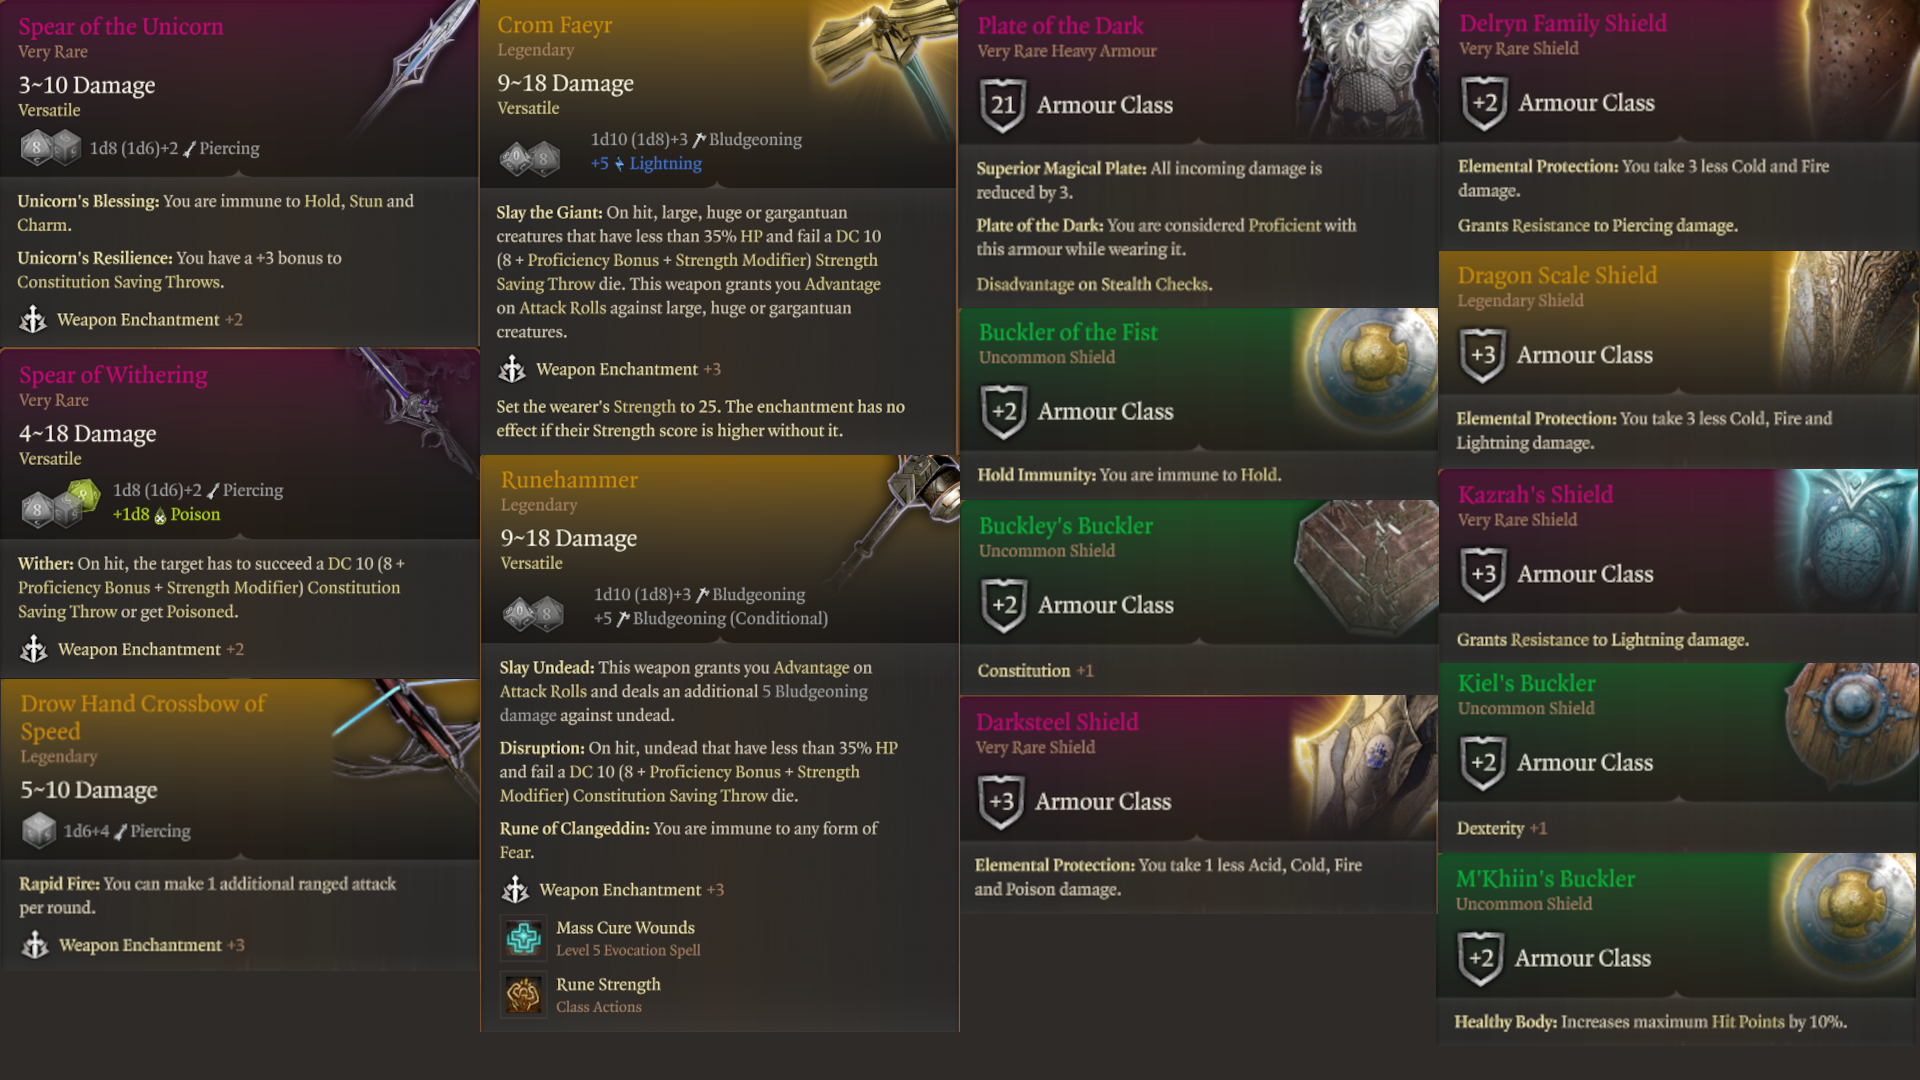
Task: Click Runehammer's Weapon Enchantment icon
Action: pyautogui.click(x=515, y=889)
